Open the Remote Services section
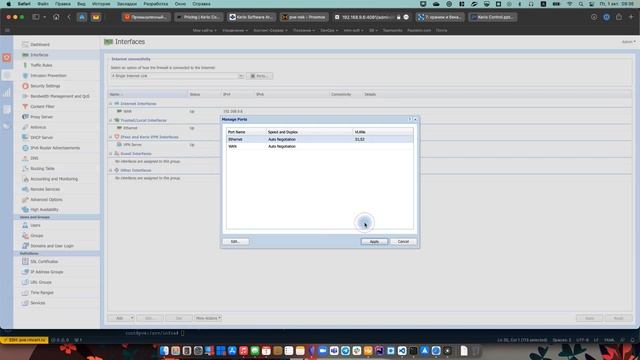Image resolution: width=640 pixels, height=360 pixels. coord(45,189)
